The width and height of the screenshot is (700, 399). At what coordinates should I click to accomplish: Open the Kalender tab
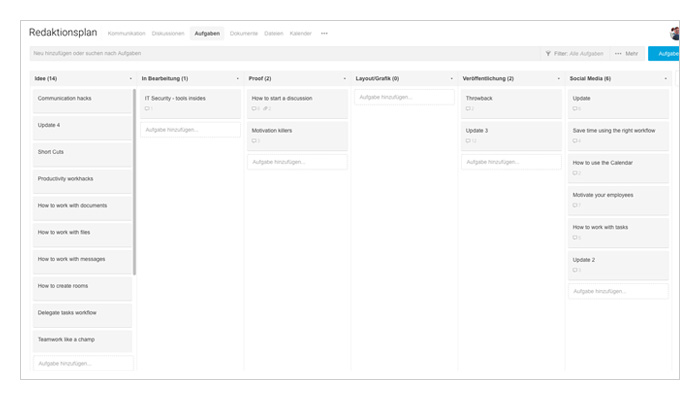pyautogui.click(x=300, y=33)
